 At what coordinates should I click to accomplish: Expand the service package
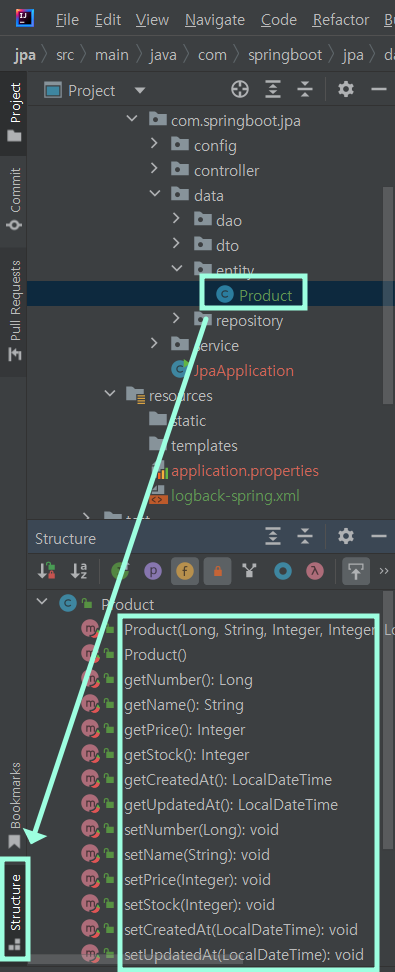point(154,343)
